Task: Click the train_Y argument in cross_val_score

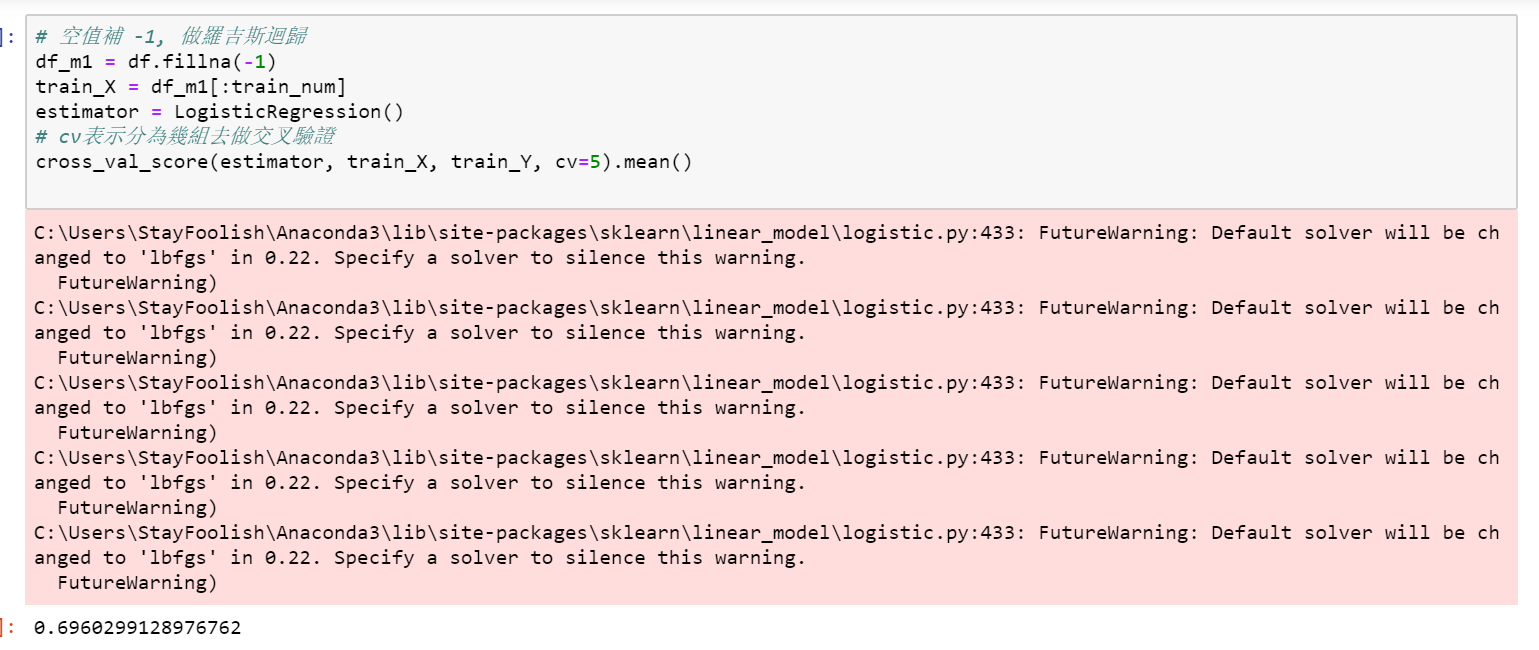Action: [x=496, y=162]
